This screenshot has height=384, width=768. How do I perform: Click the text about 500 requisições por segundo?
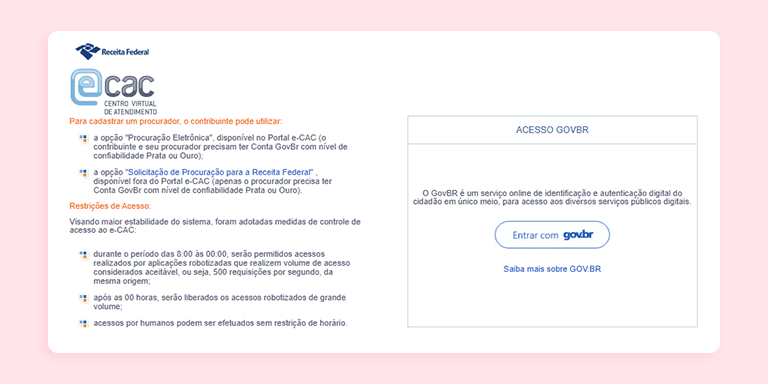pyautogui.click(x=221, y=268)
